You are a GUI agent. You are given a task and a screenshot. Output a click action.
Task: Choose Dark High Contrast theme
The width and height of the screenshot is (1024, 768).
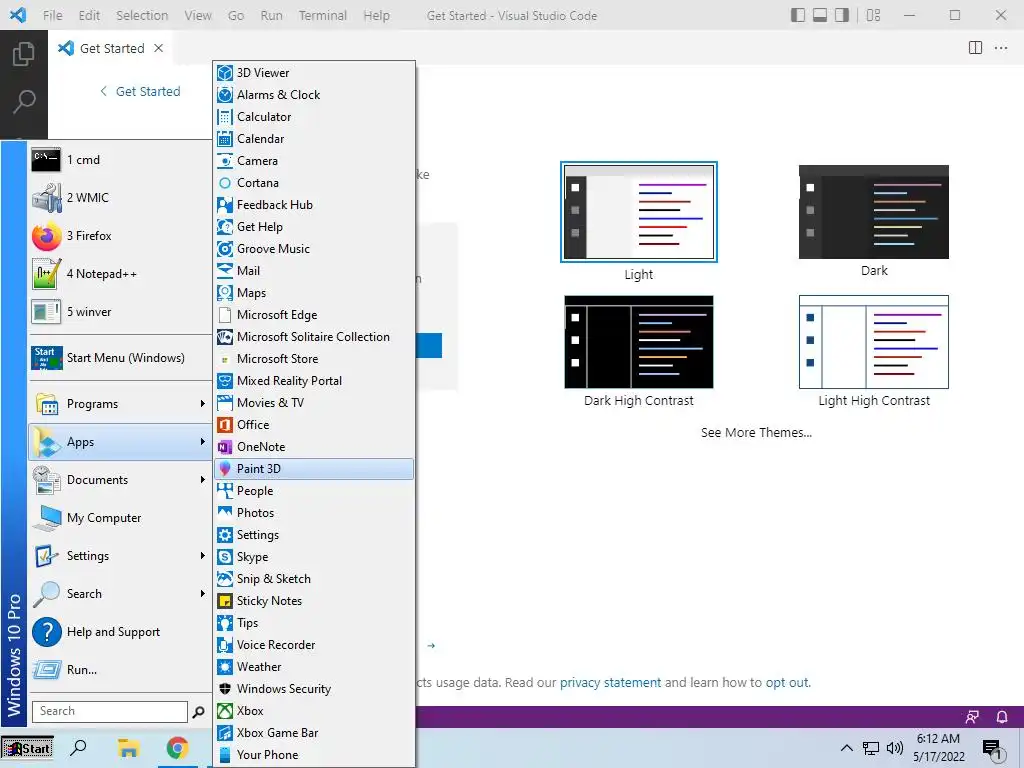[x=639, y=342]
